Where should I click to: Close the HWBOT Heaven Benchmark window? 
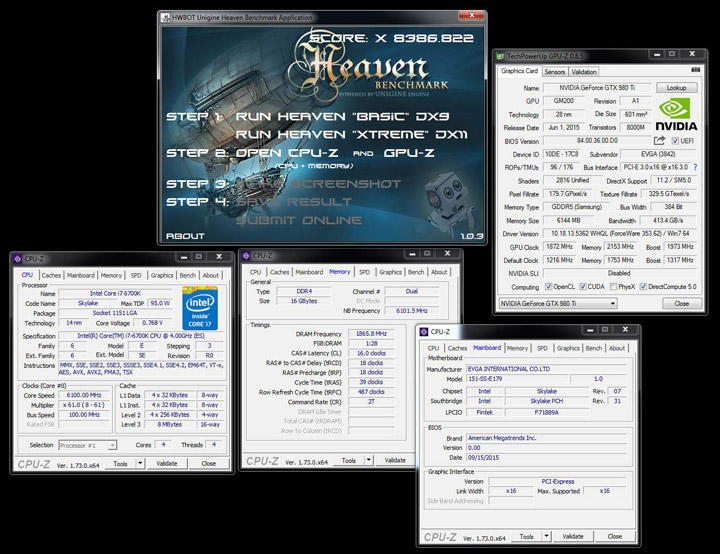click(x=472, y=16)
